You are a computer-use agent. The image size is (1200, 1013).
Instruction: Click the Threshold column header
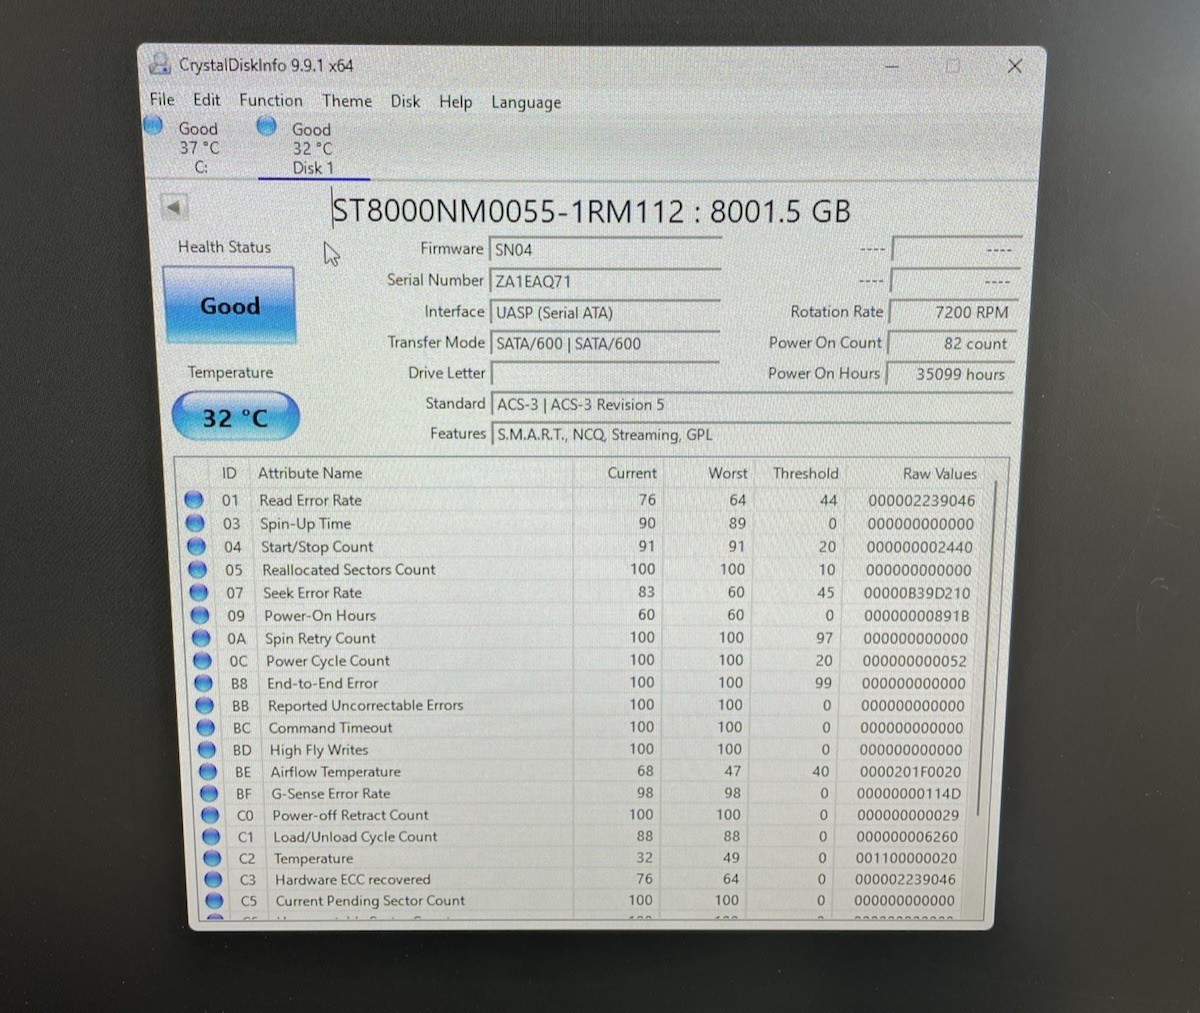[x=806, y=473]
